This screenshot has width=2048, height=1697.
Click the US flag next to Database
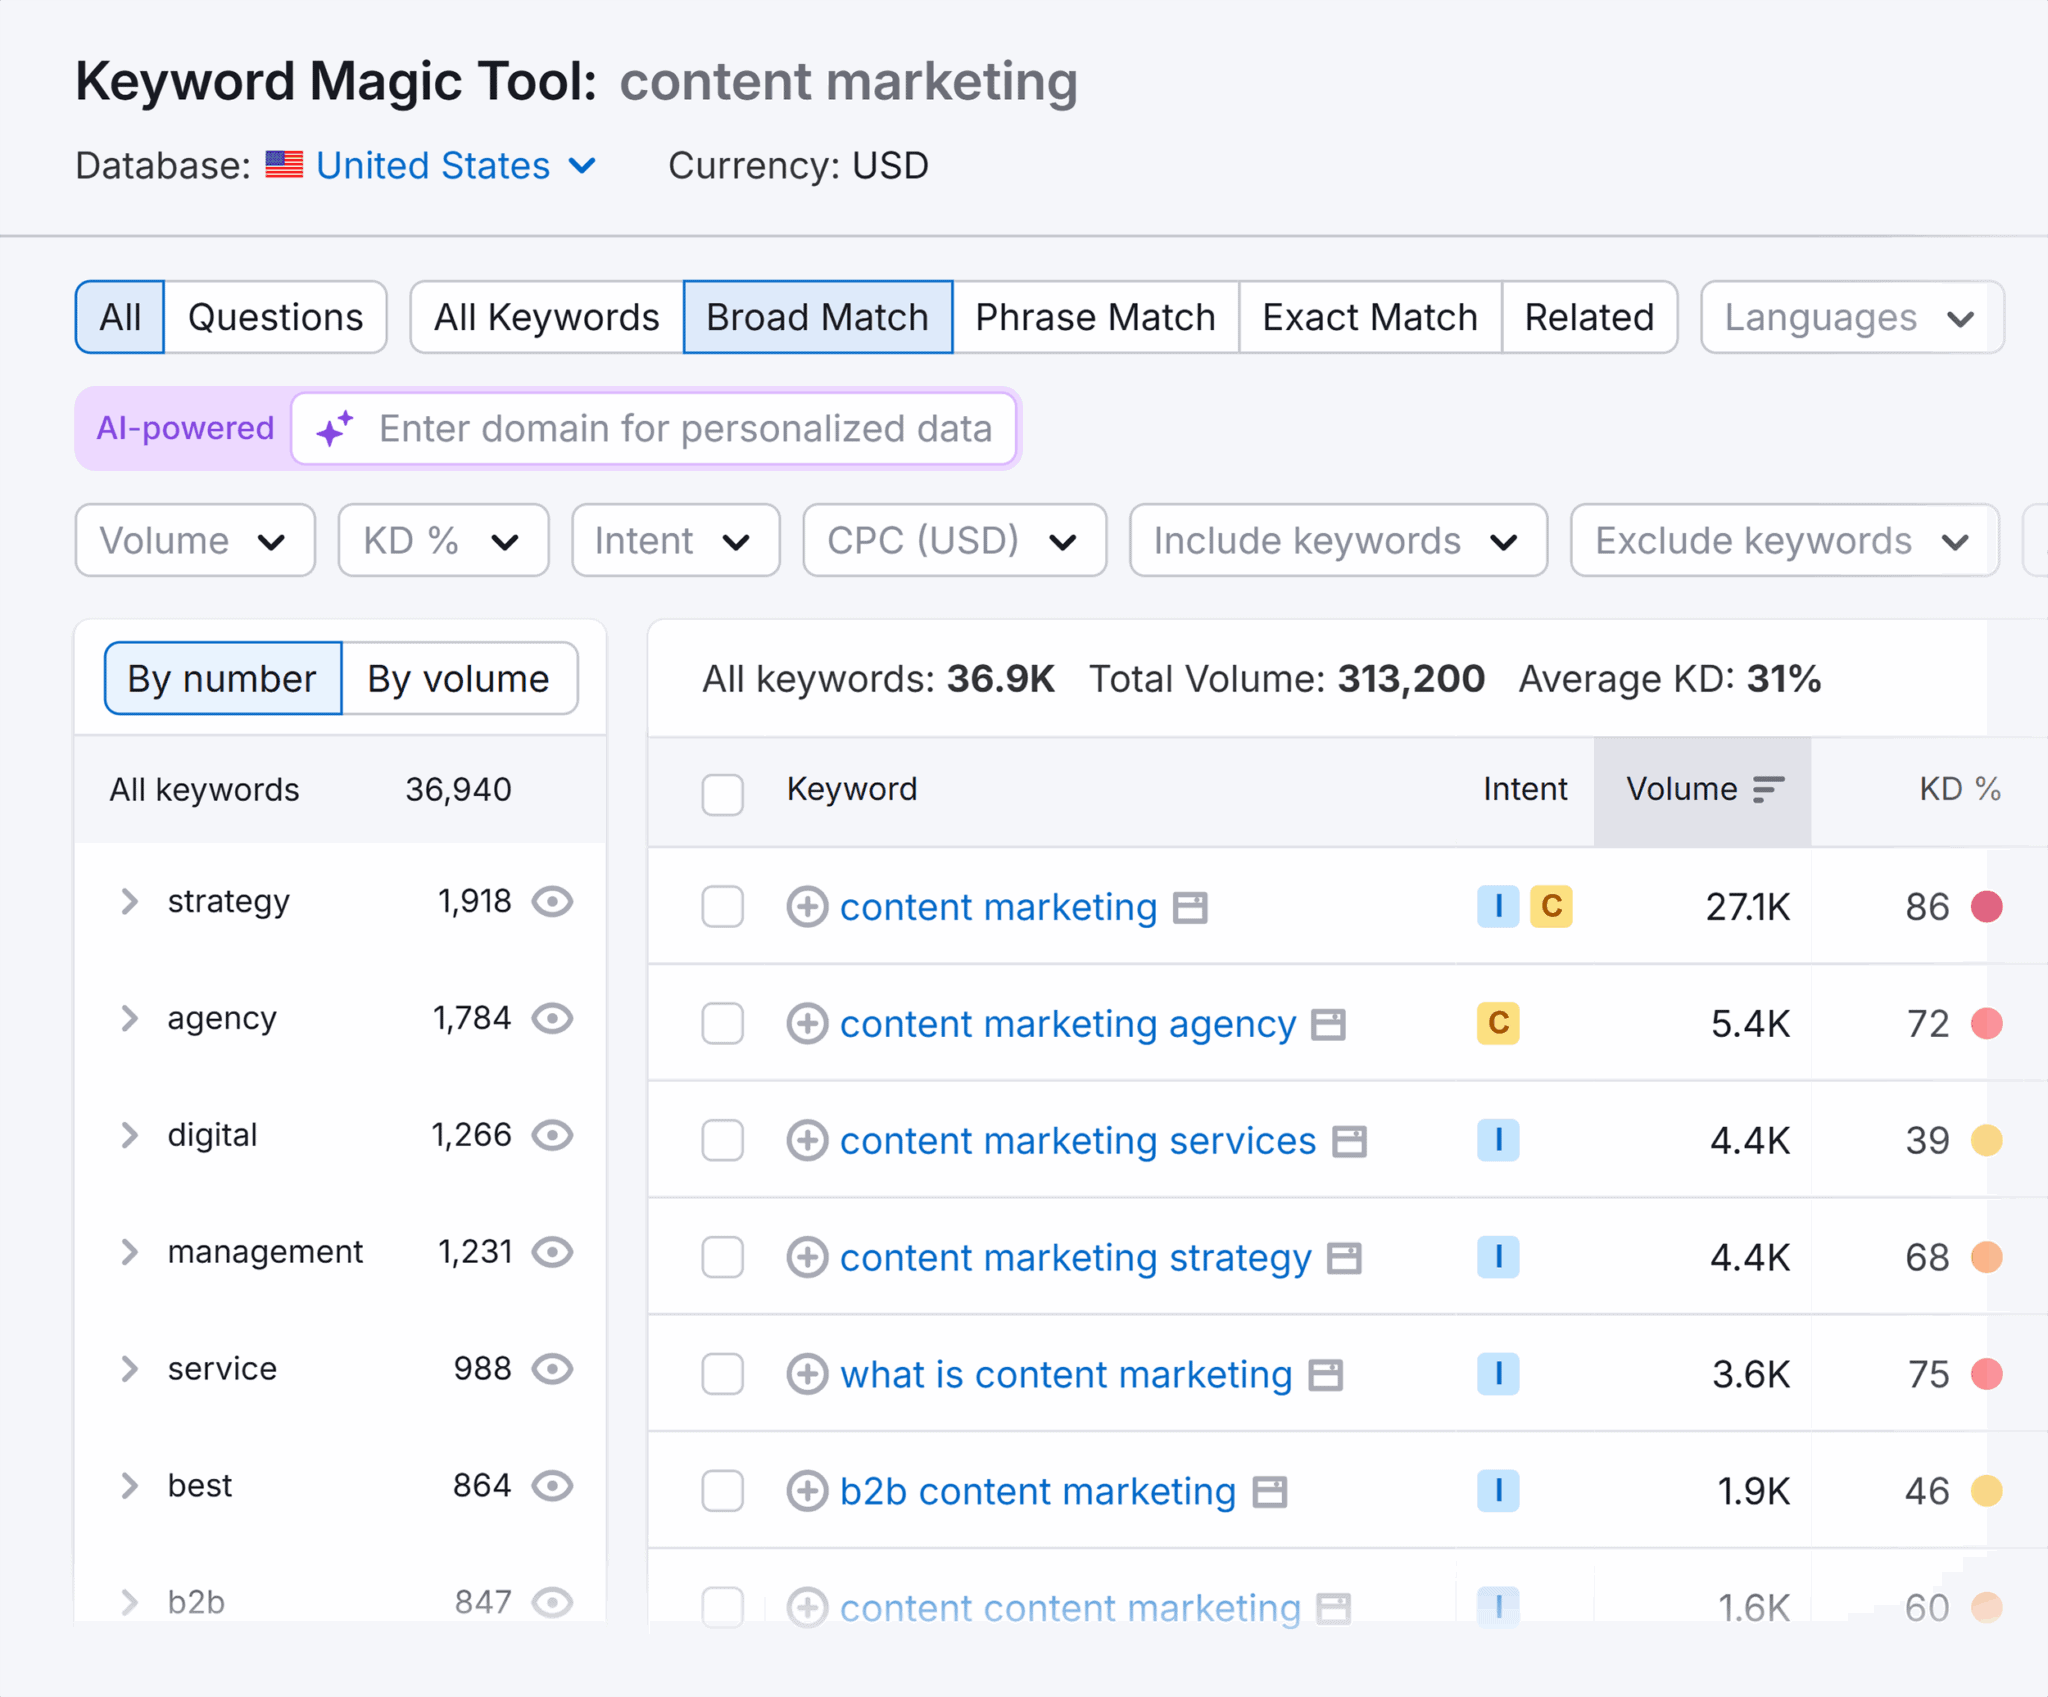point(284,165)
